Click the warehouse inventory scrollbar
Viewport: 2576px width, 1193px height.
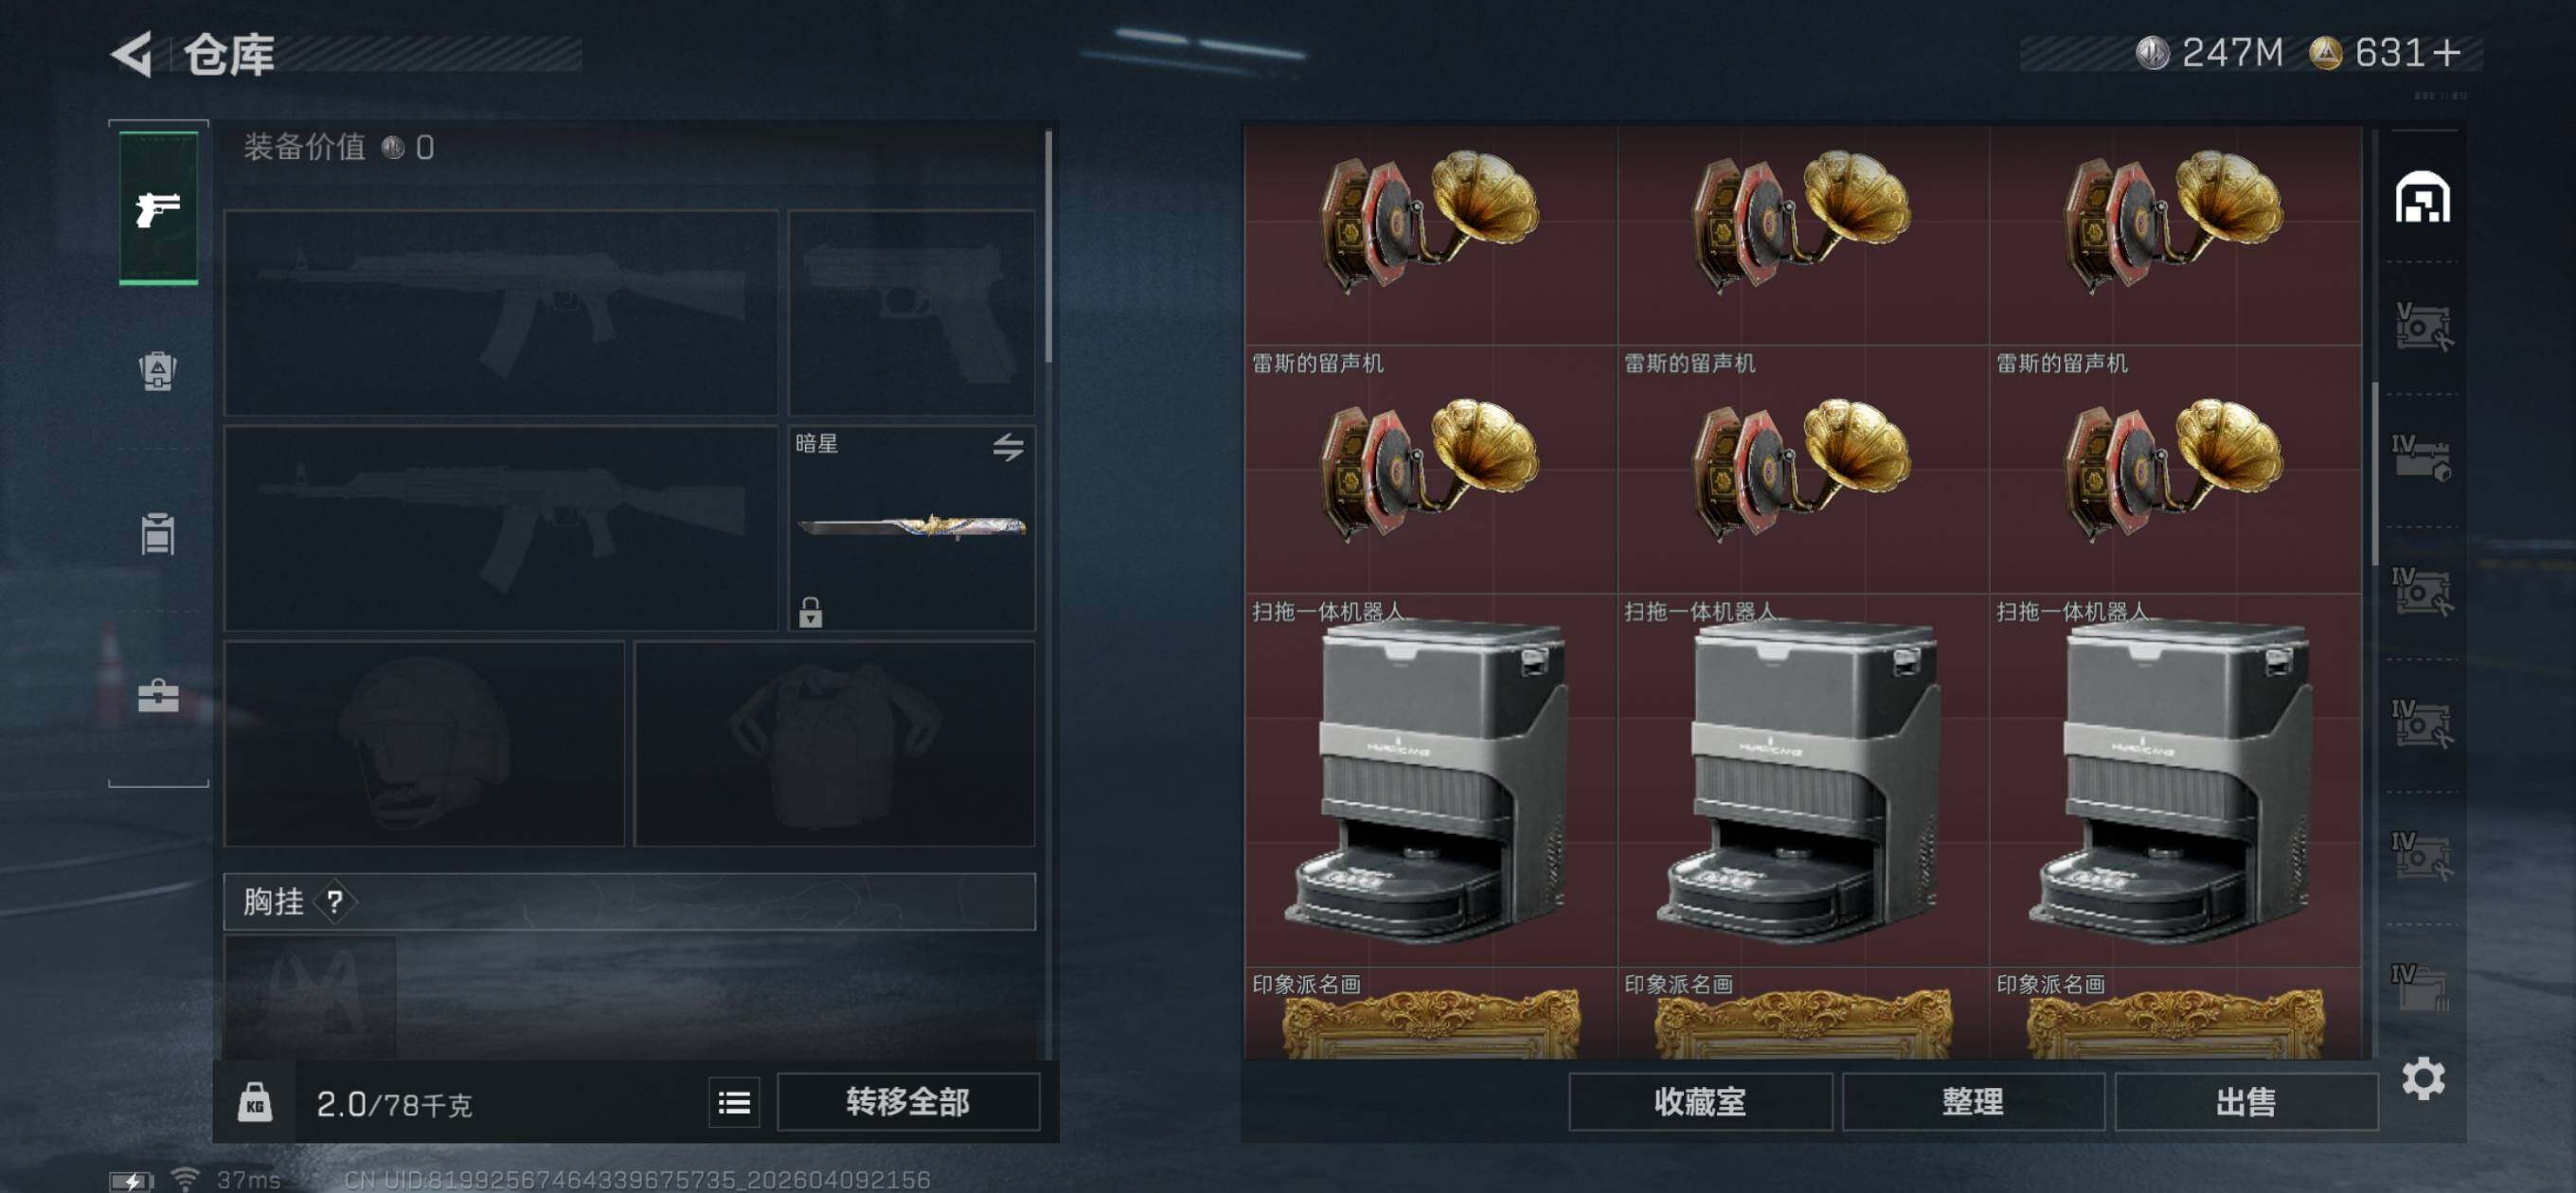[2375, 472]
